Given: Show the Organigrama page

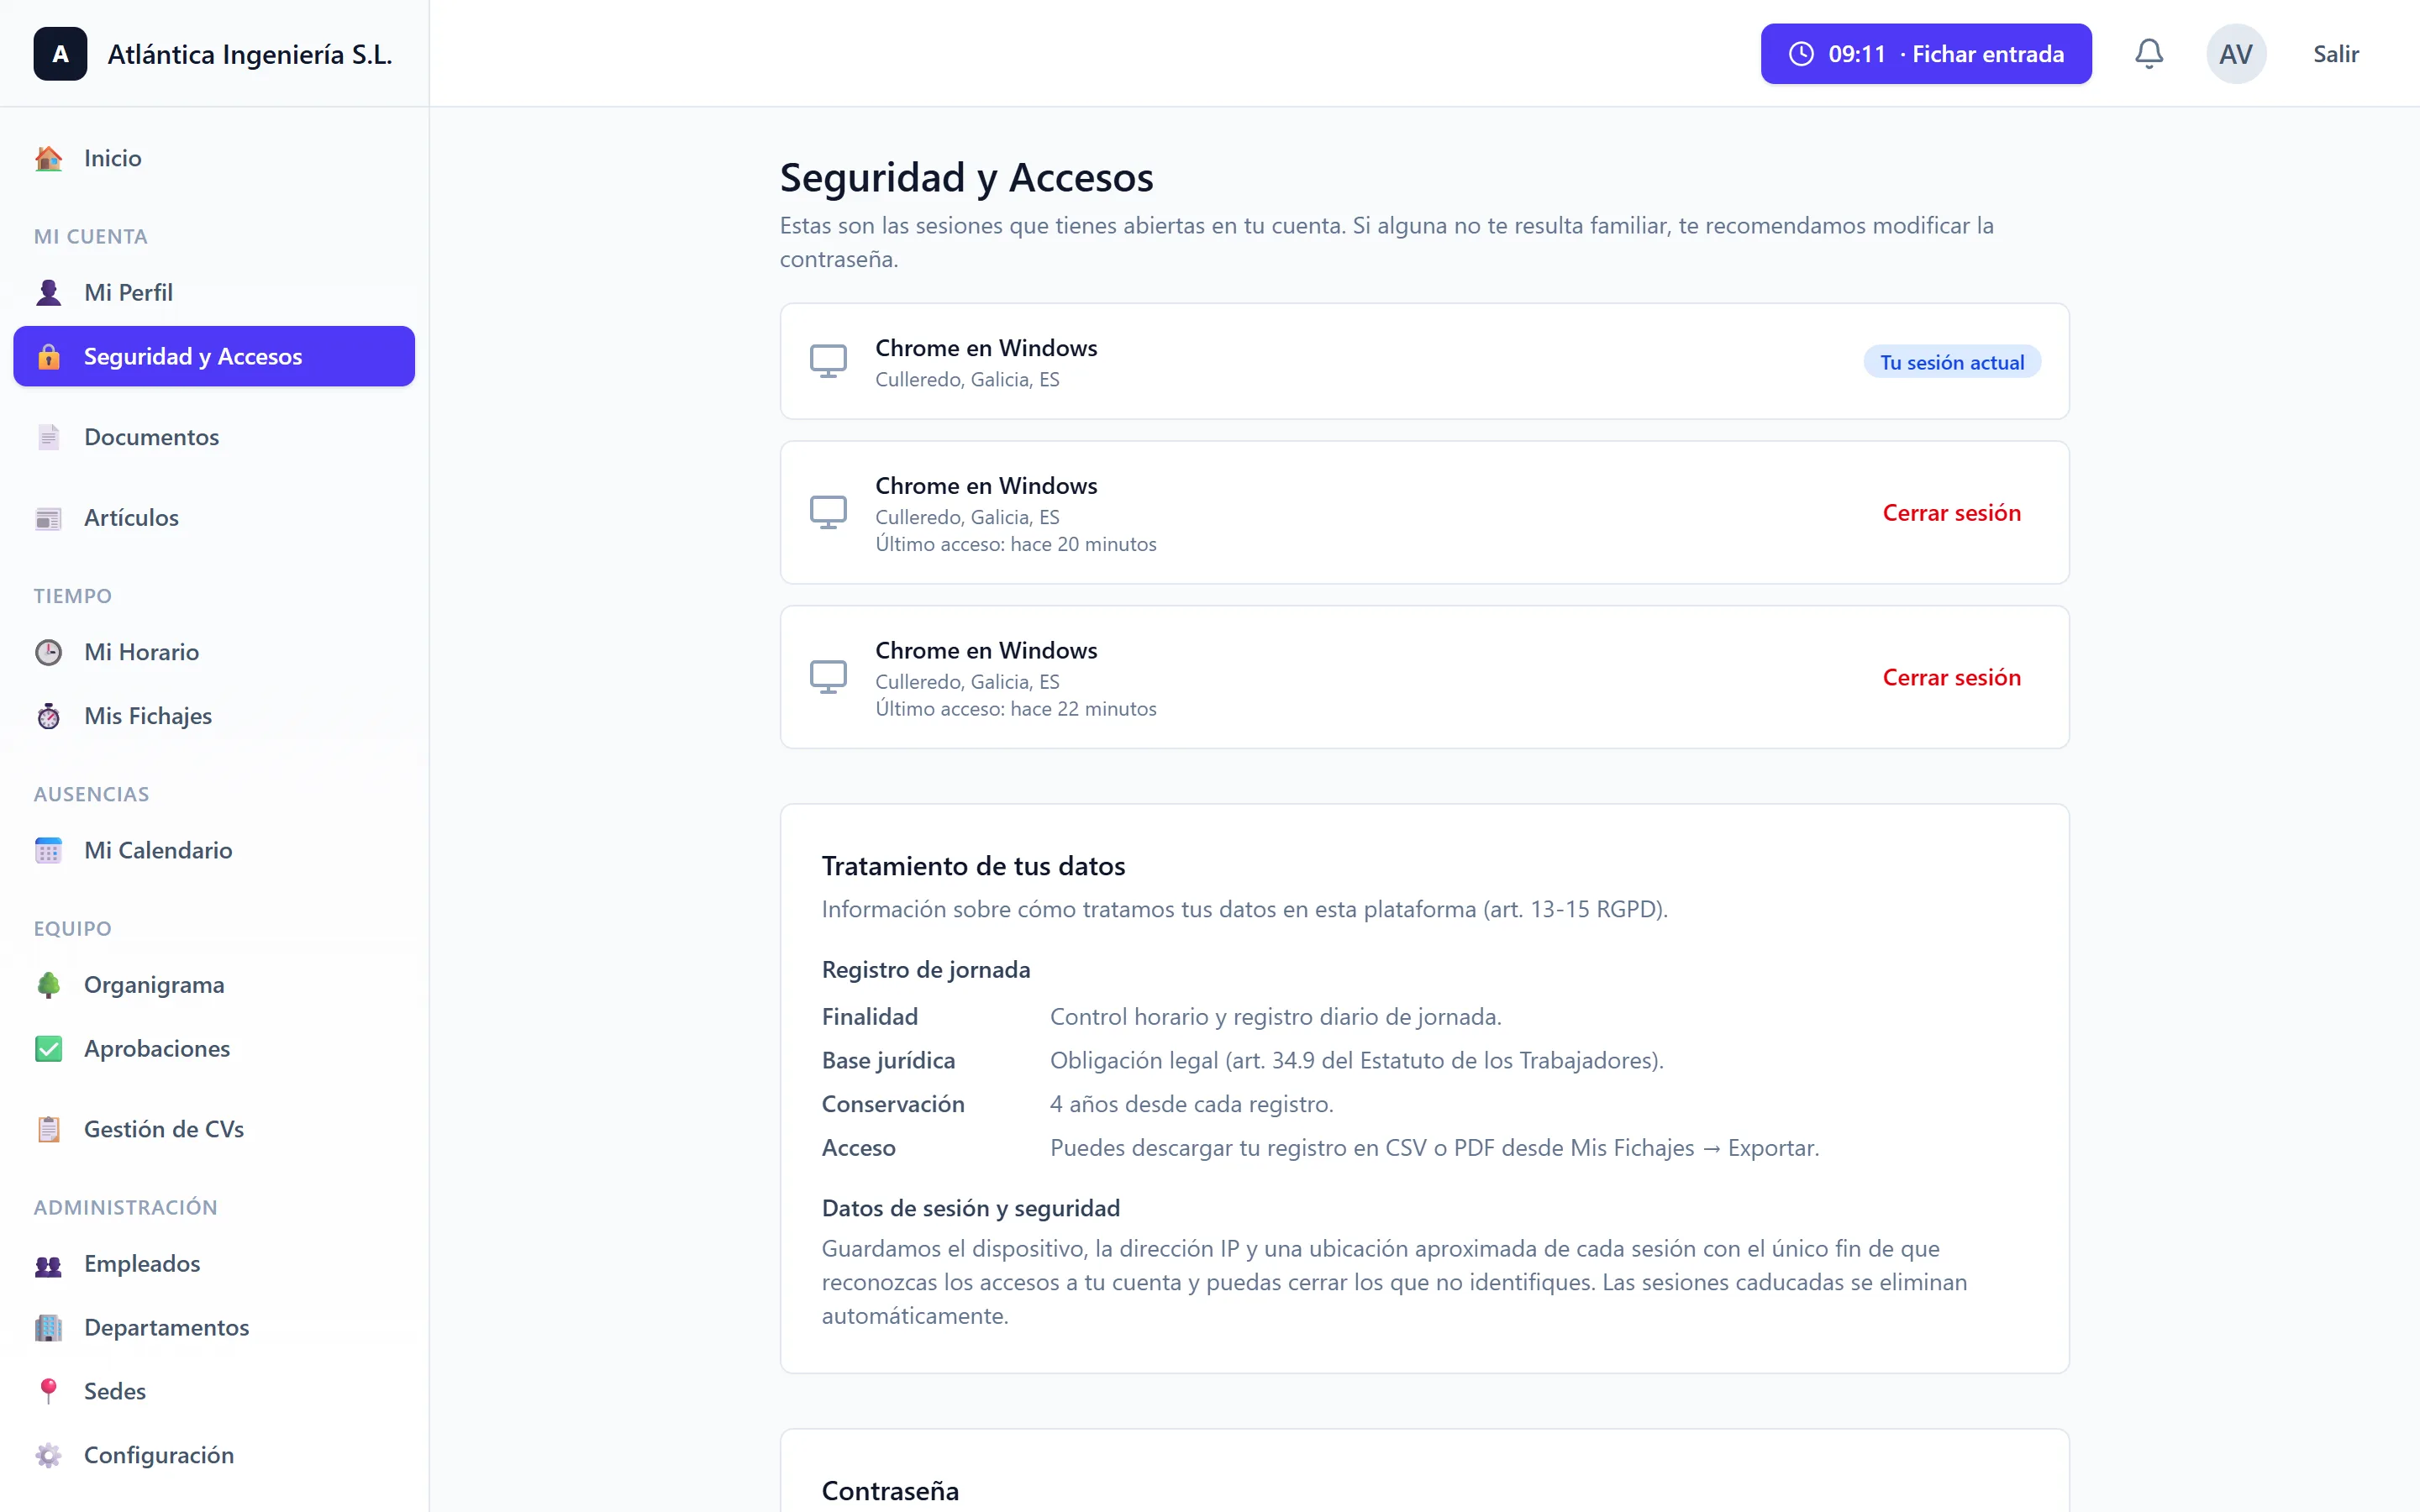Looking at the screenshot, I should pos(214,985).
